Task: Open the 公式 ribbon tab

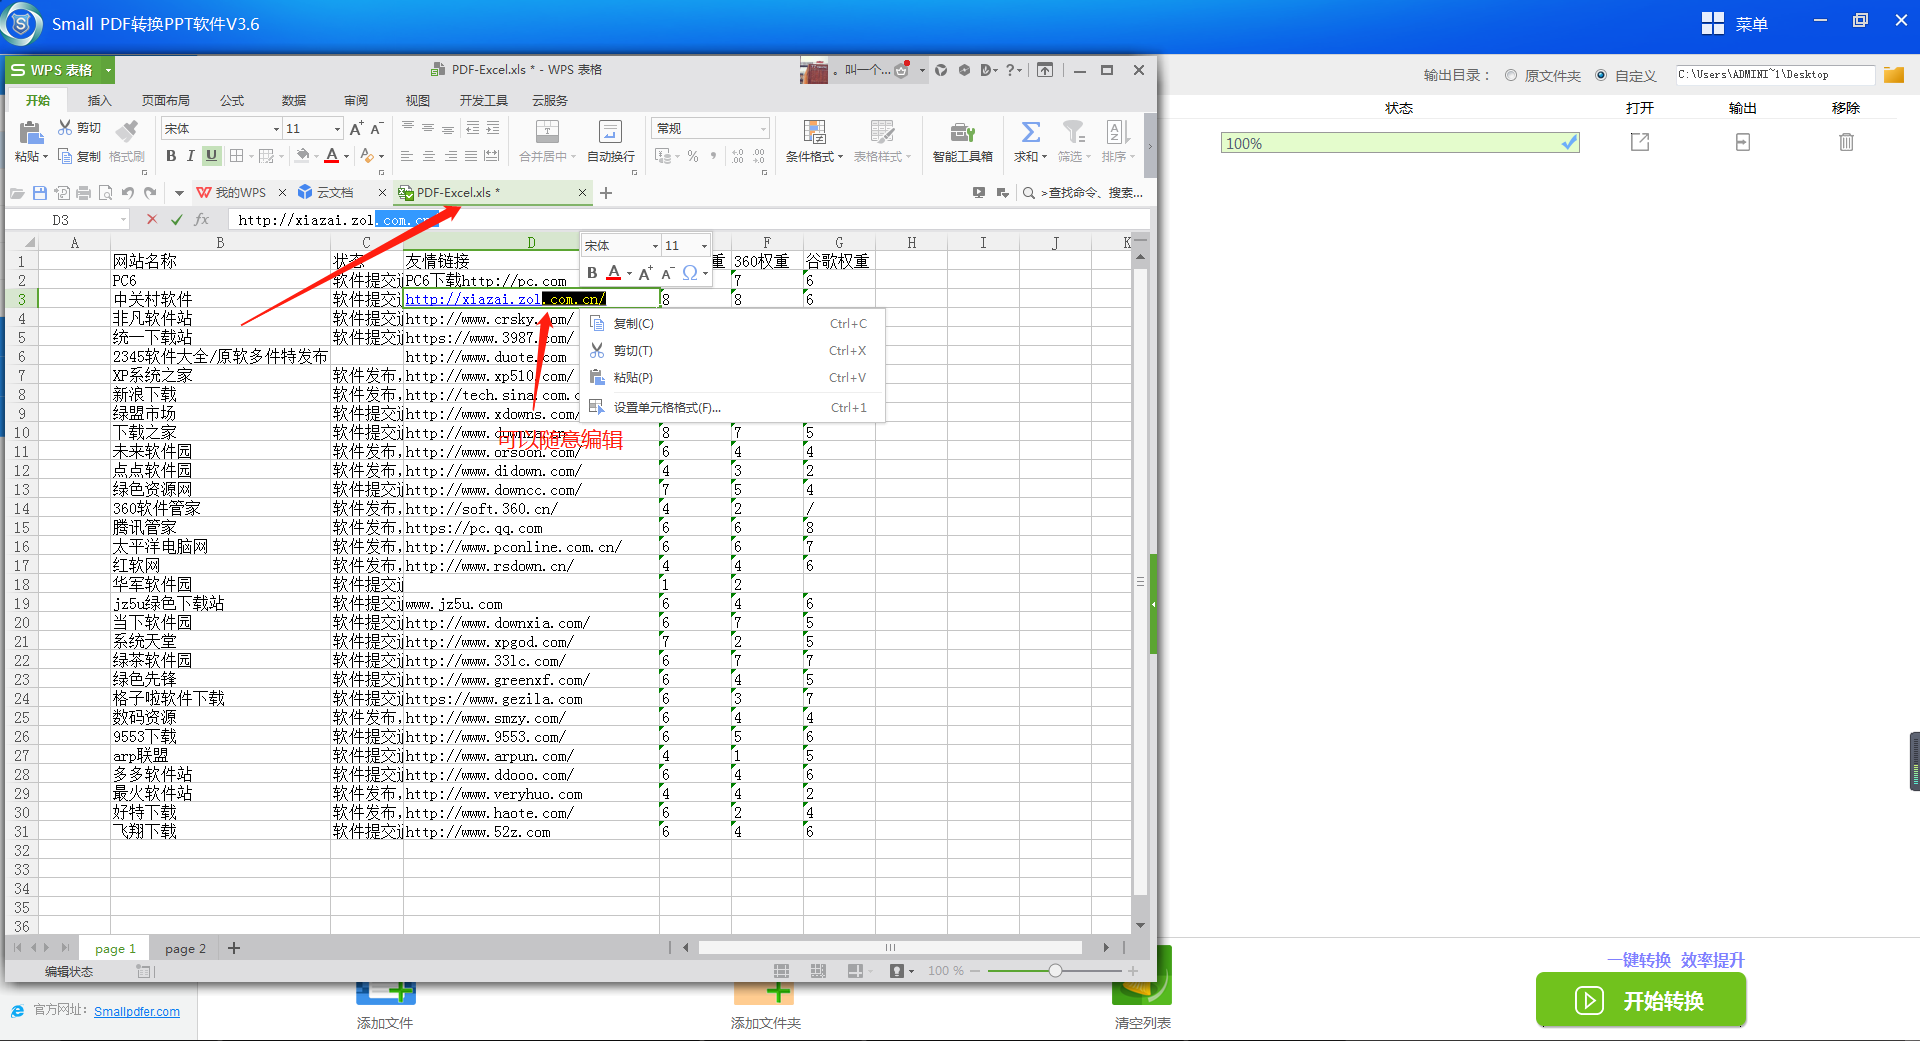Action: coord(232,100)
